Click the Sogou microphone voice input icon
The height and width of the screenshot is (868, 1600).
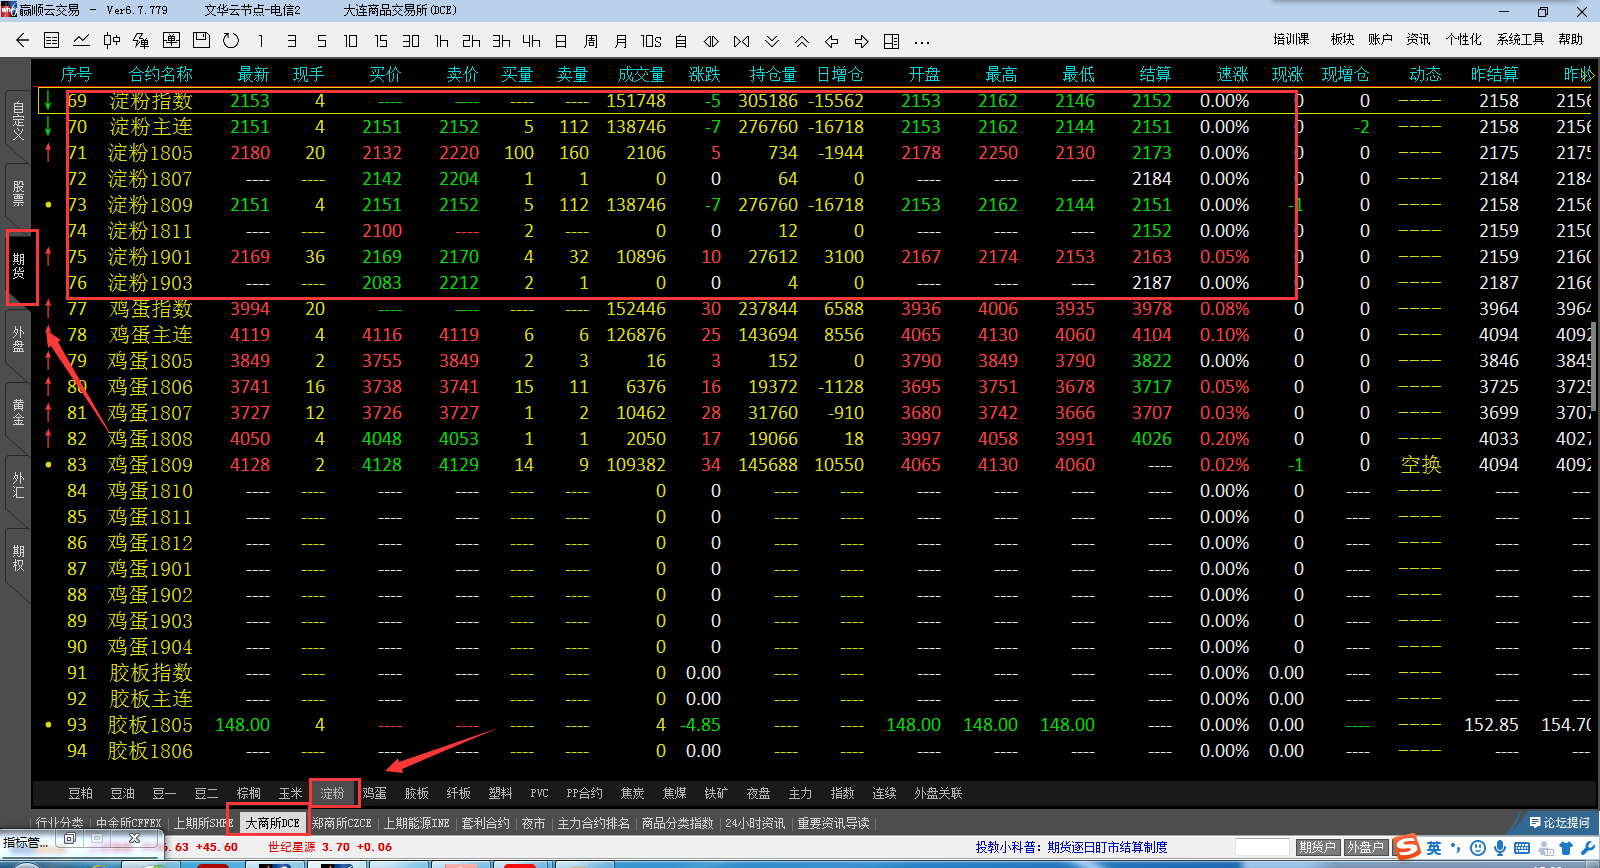[x=1499, y=848]
